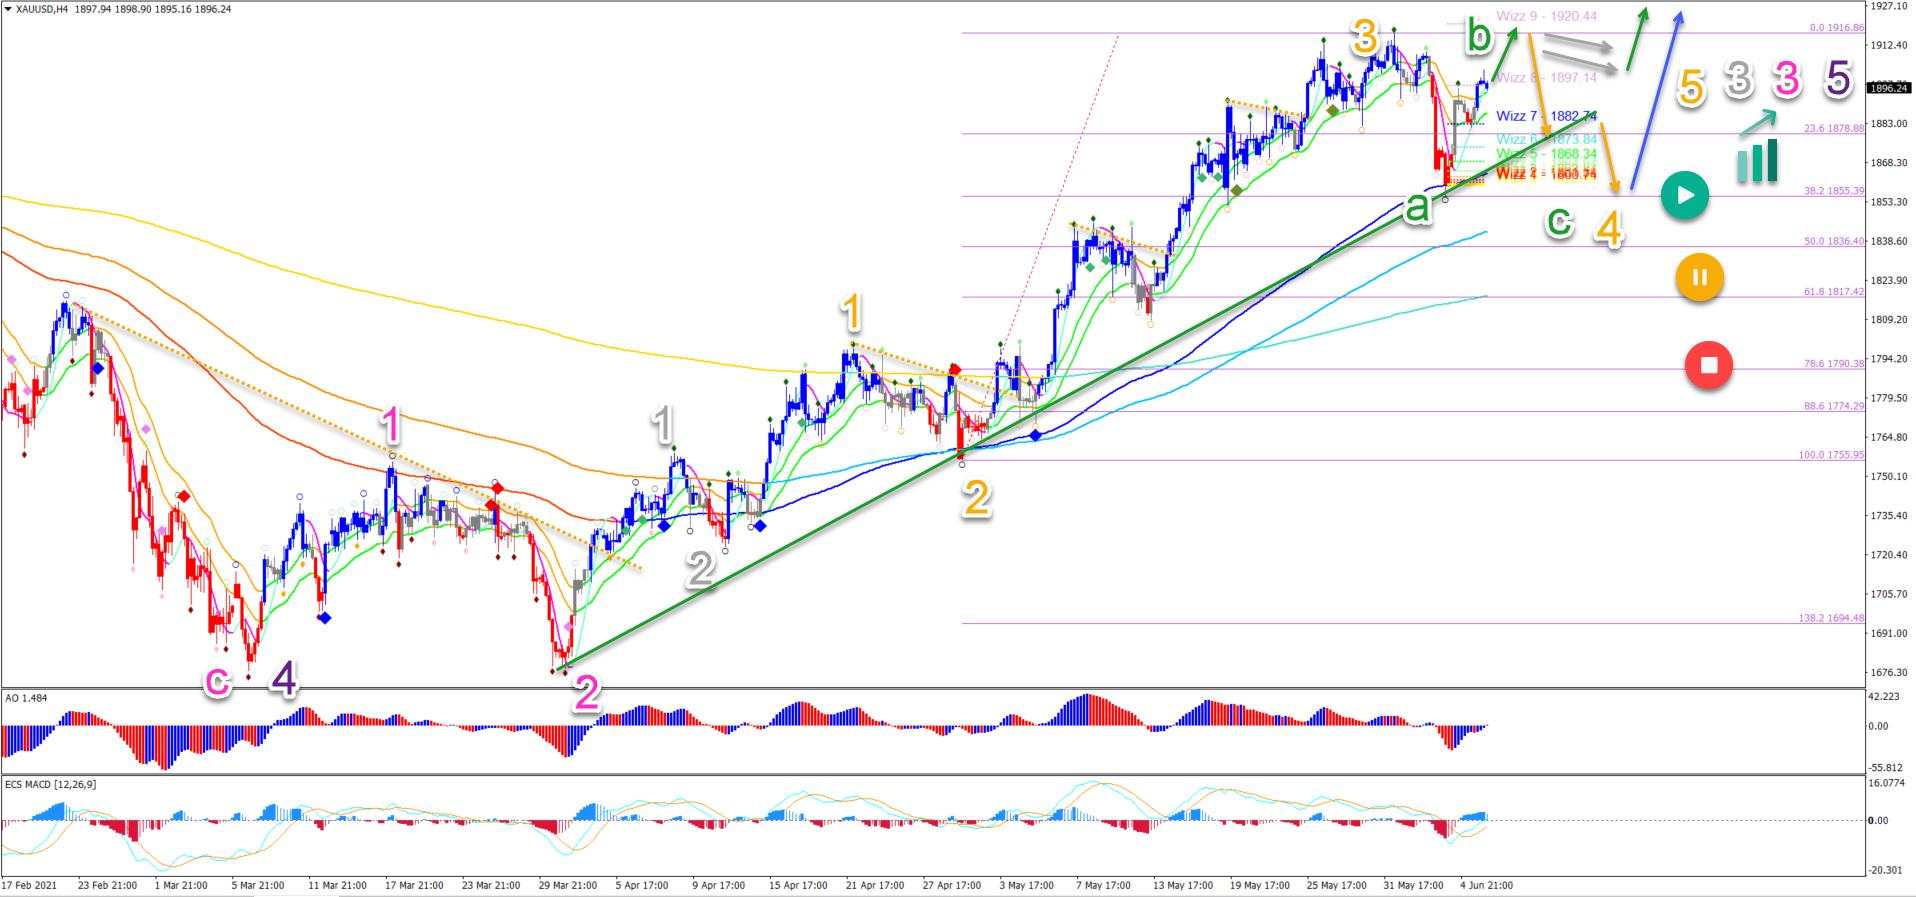The height and width of the screenshot is (897, 1916).
Task: Click the Wizz 8 - 1897.14 level label
Action: [1546, 77]
